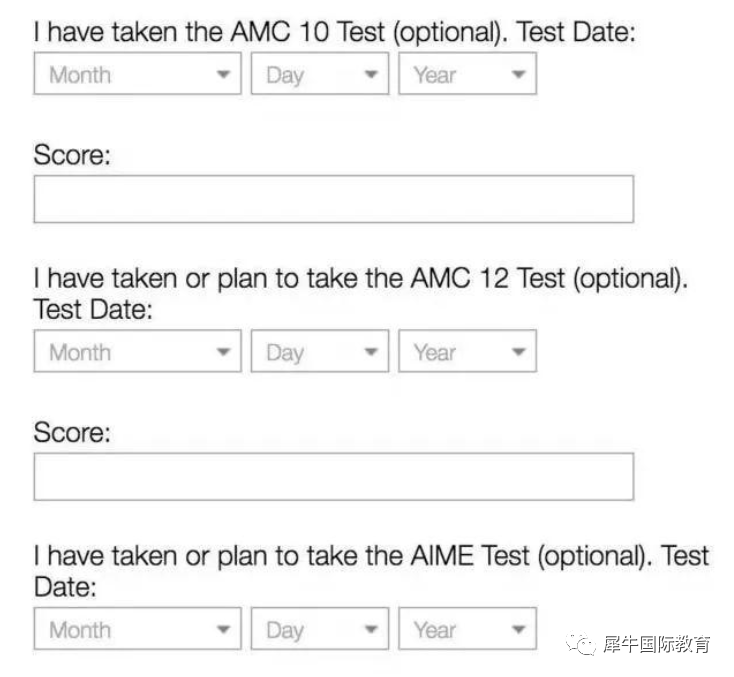The width and height of the screenshot is (734, 677).
Task: Click arrow icon of AMC 12 Year selector
Action: tap(518, 352)
